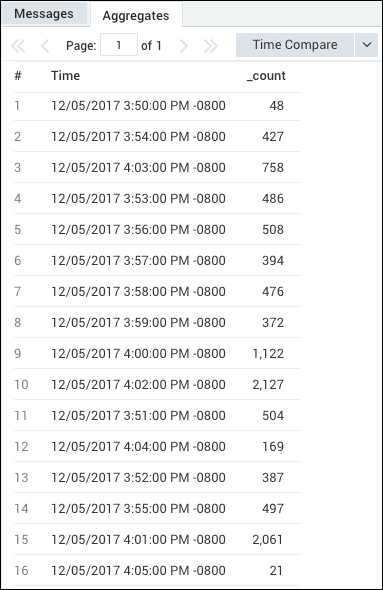Select the Aggregates tab

pyautogui.click(x=136, y=15)
